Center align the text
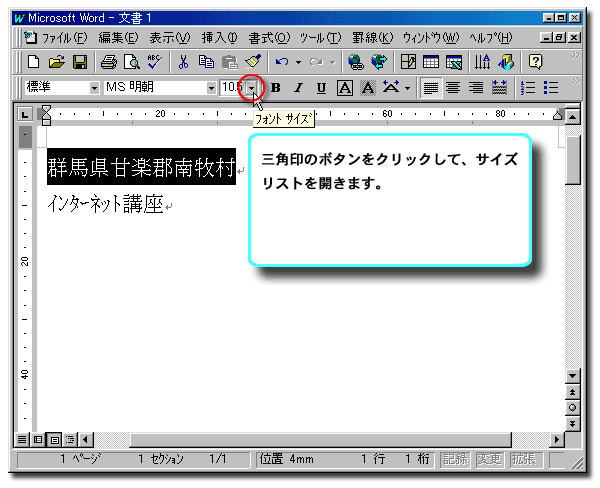The image size is (600, 488). [453, 88]
